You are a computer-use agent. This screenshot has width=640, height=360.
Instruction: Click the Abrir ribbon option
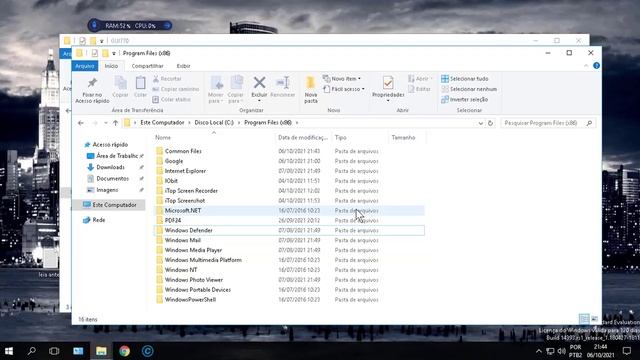click(420, 78)
